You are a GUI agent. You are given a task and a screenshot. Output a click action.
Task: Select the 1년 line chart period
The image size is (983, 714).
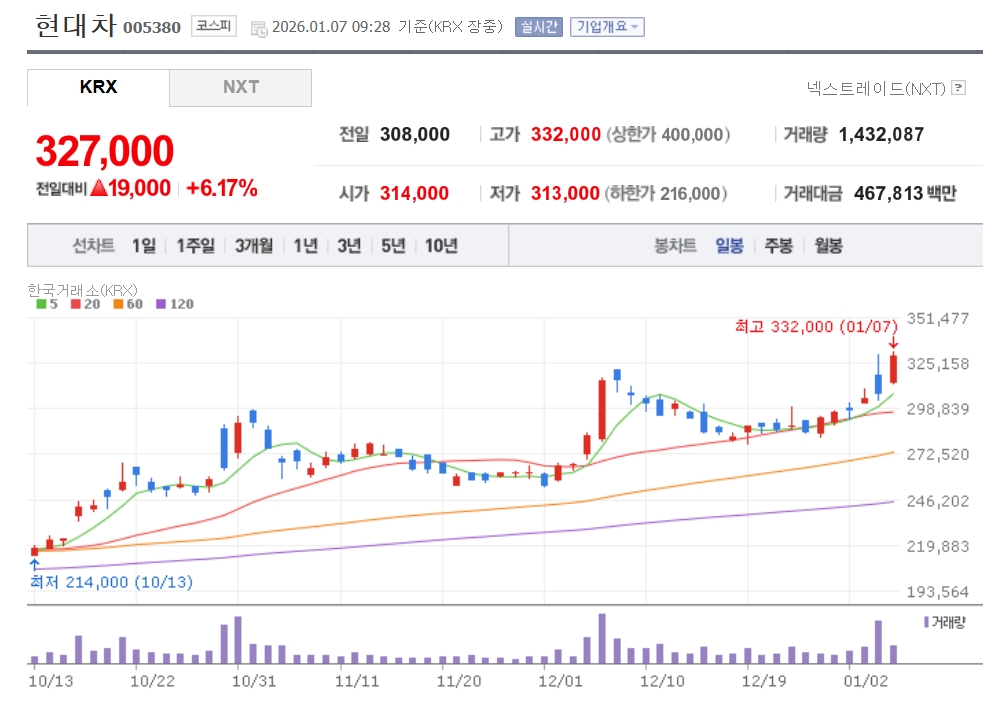click(305, 245)
